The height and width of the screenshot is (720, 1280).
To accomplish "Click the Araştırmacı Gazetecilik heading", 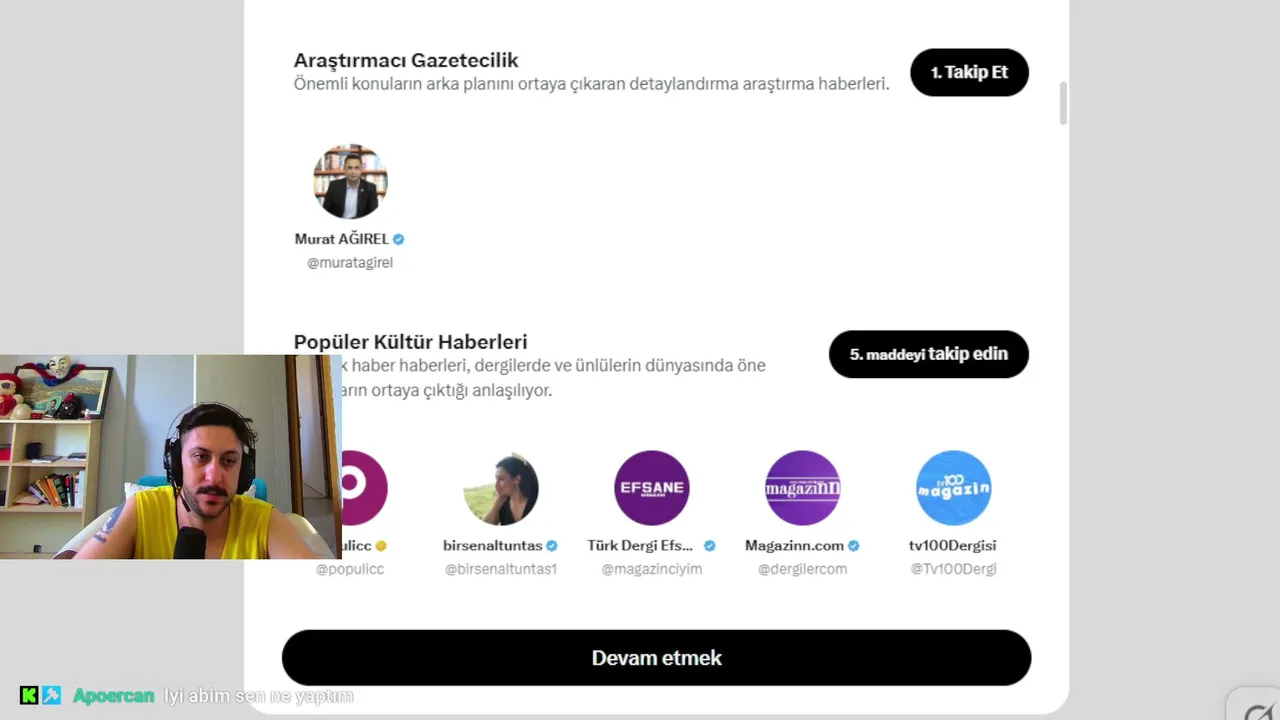I will [406, 60].
